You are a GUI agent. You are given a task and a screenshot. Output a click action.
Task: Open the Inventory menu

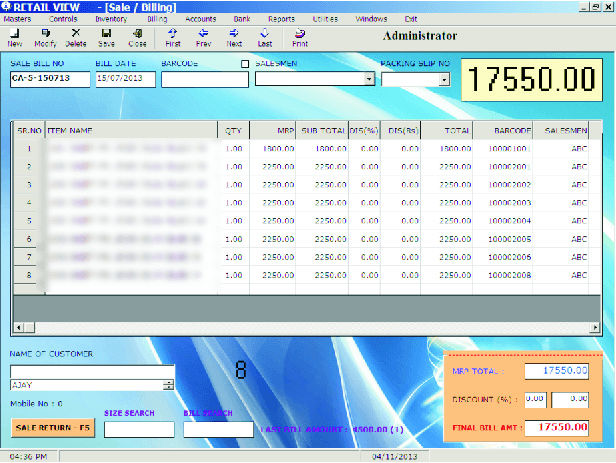coord(111,19)
